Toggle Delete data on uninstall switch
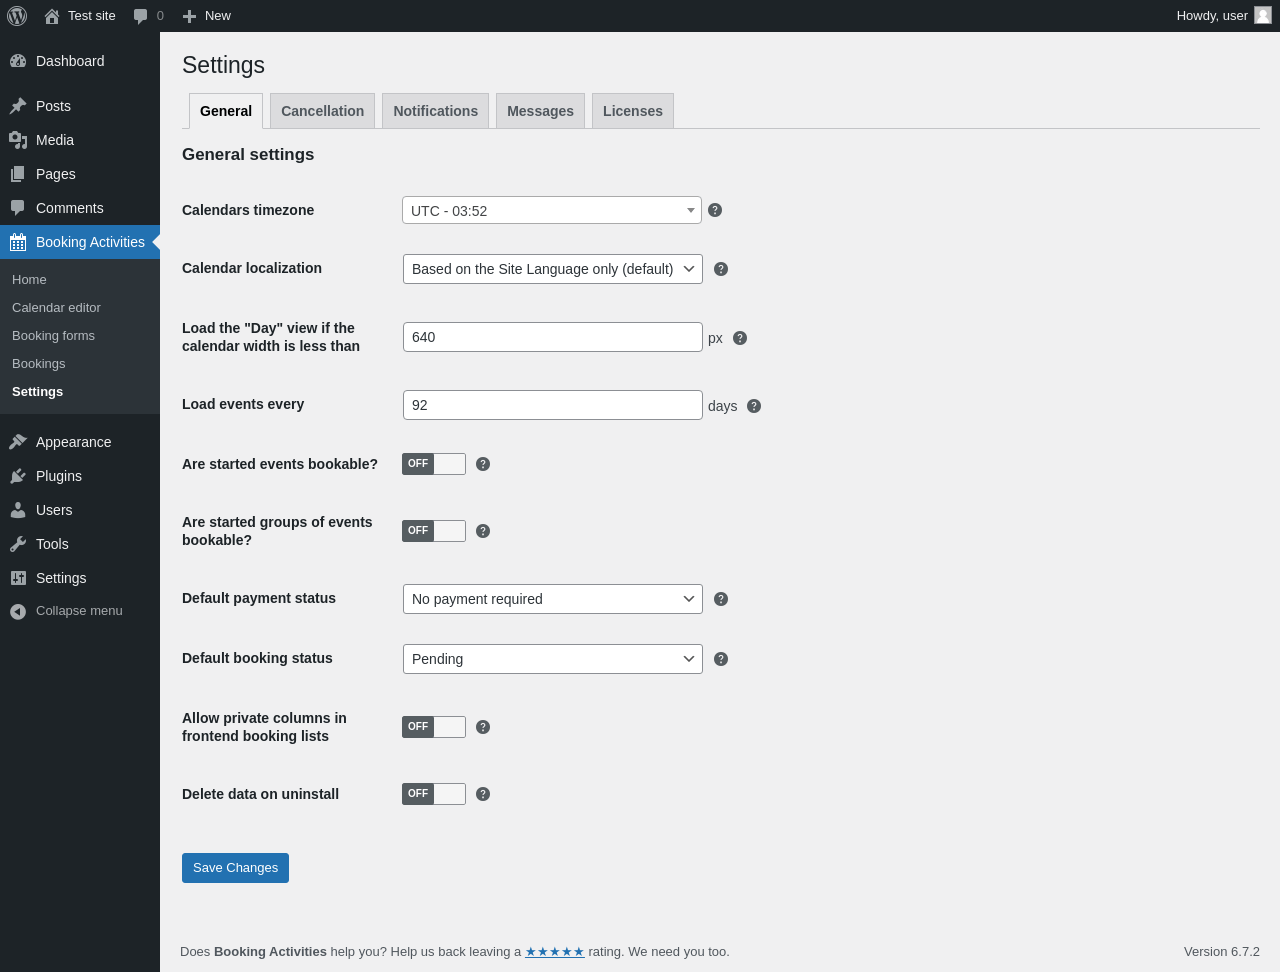This screenshot has height=972, width=1280. [434, 794]
